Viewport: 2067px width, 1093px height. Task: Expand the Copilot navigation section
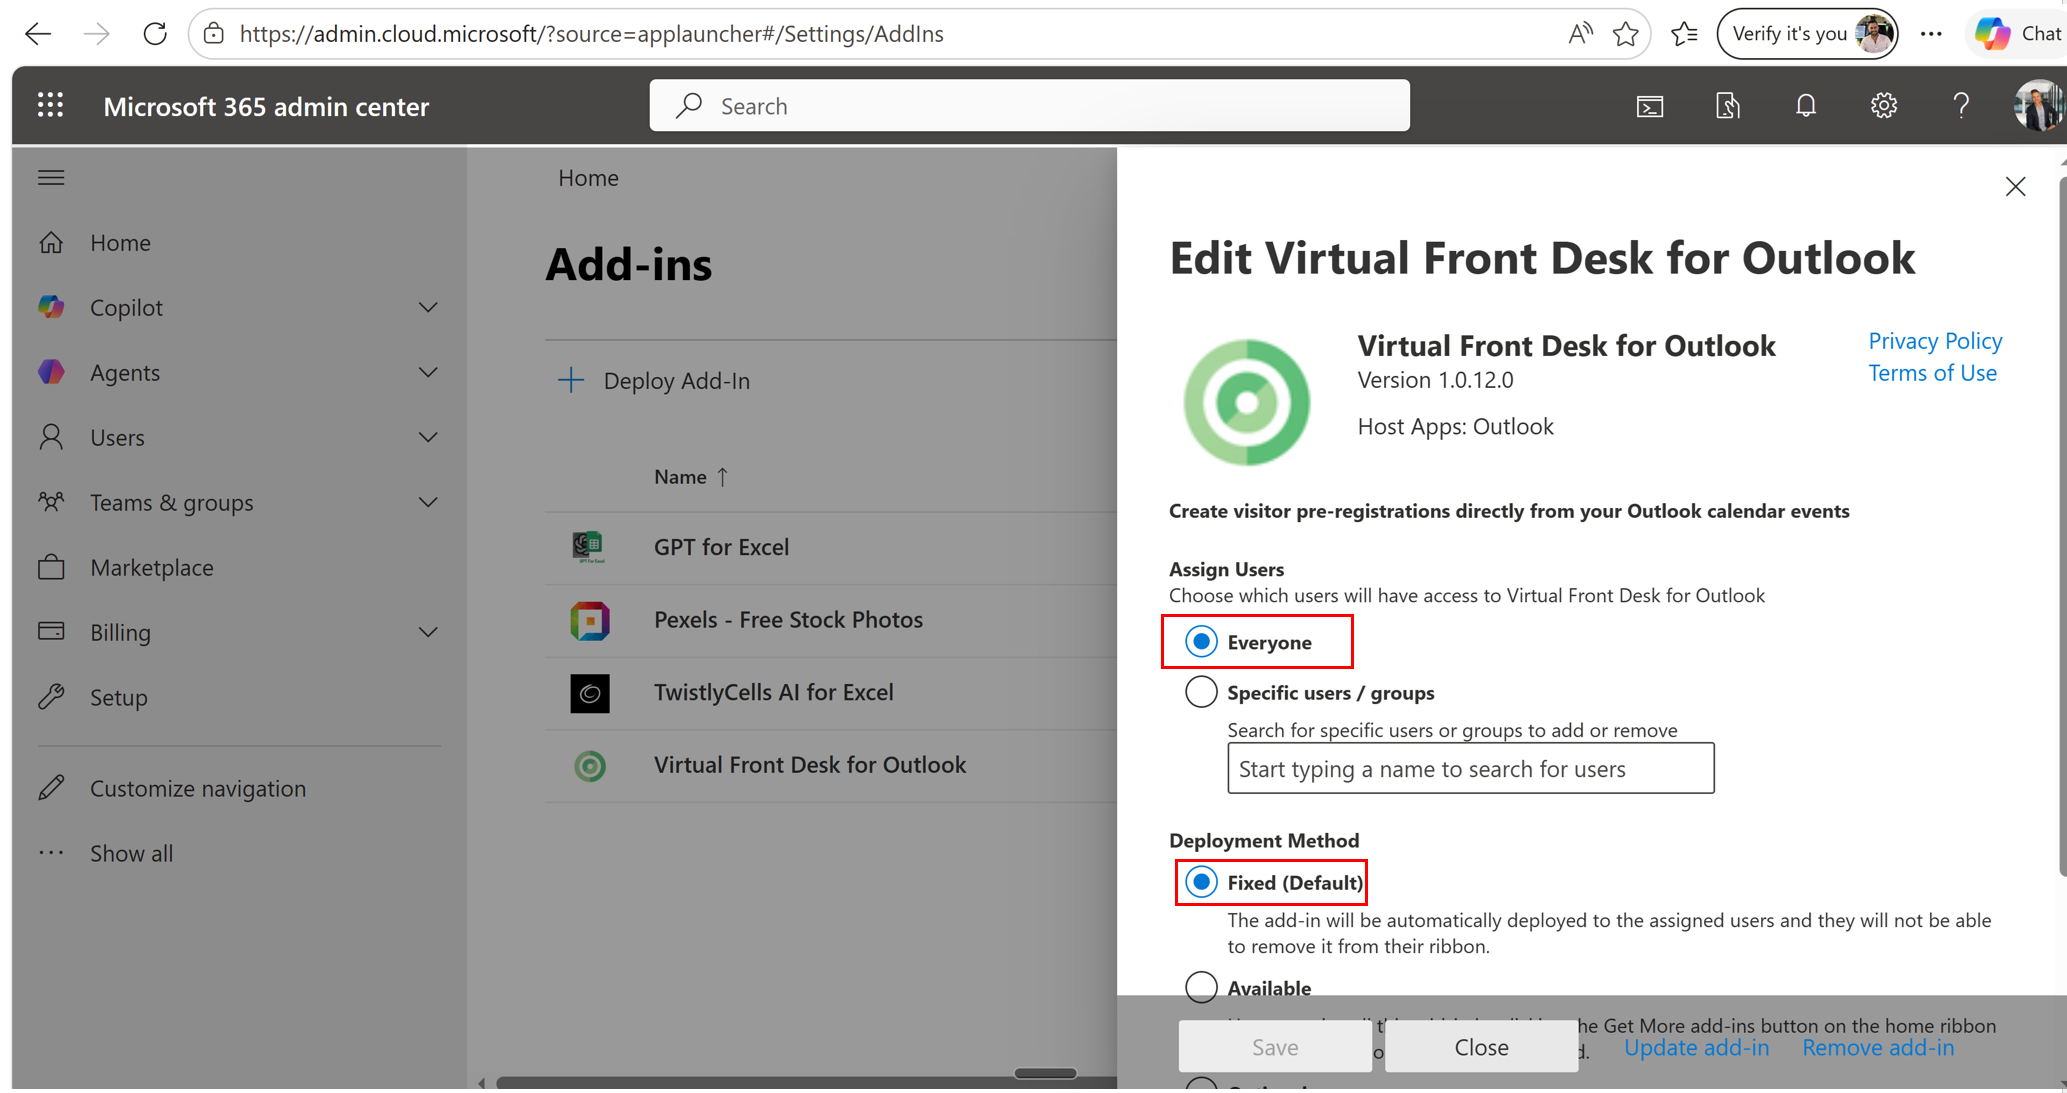coord(428,308)
